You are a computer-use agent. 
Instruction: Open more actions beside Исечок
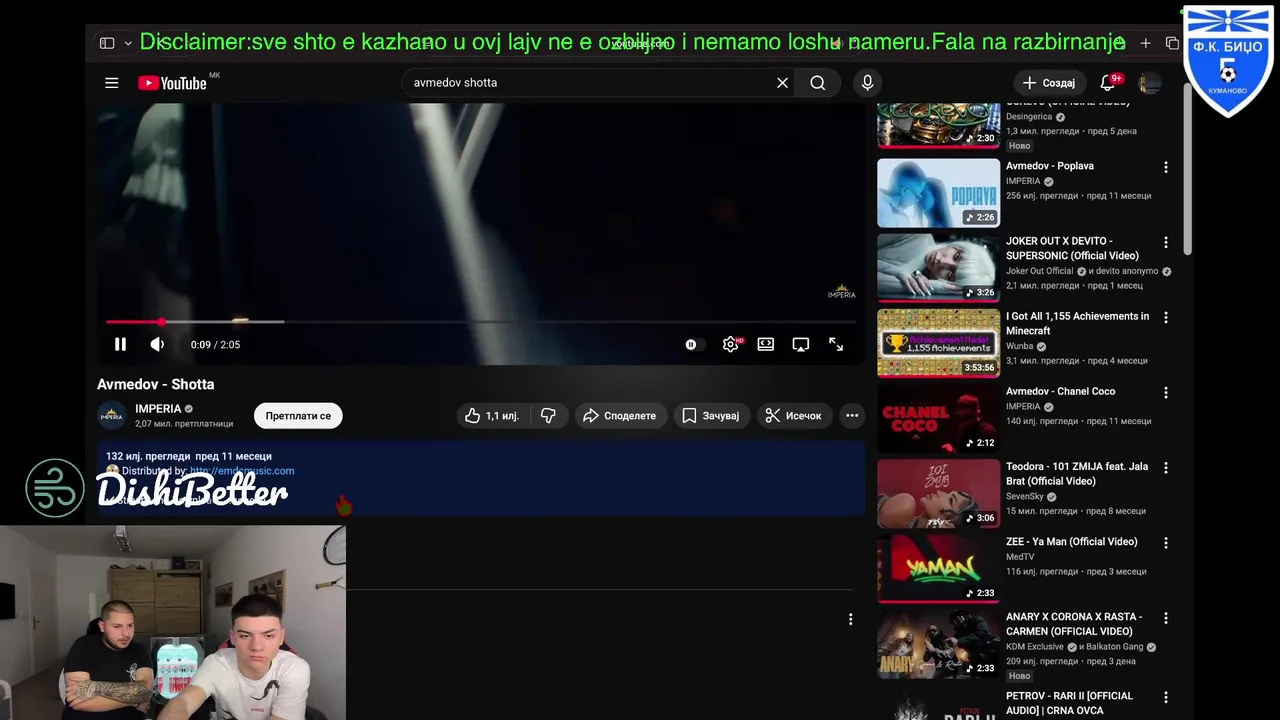pyautogui.click(x=852, y=416)
